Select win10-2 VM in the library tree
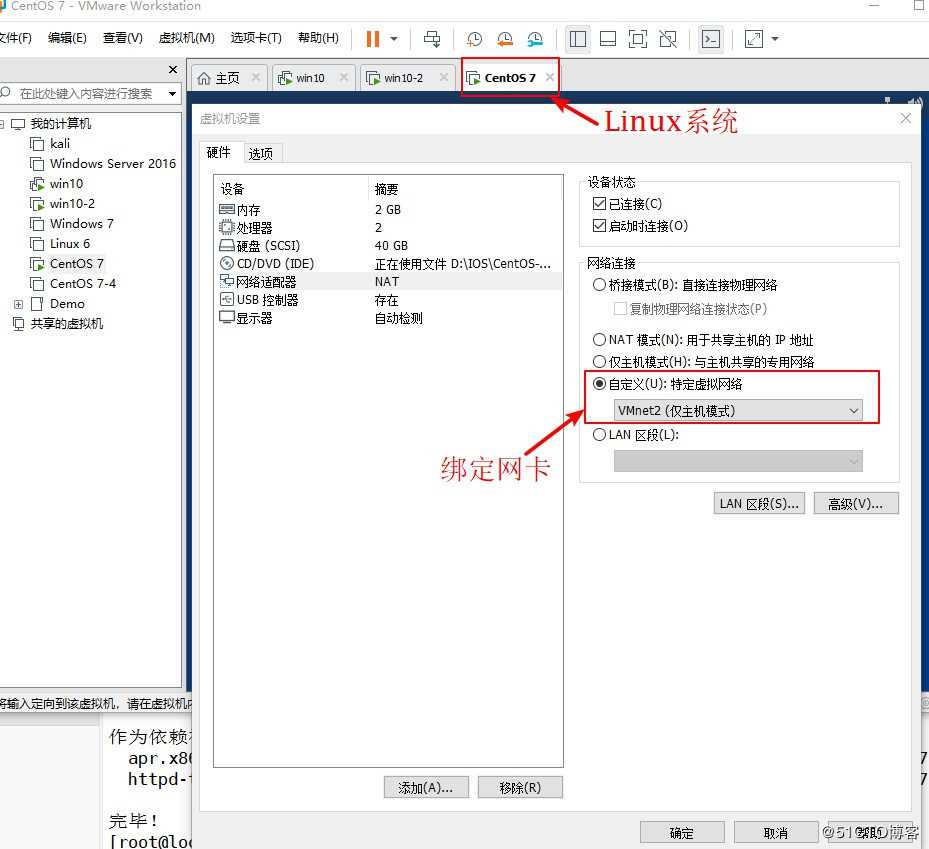 pos(72,204)
